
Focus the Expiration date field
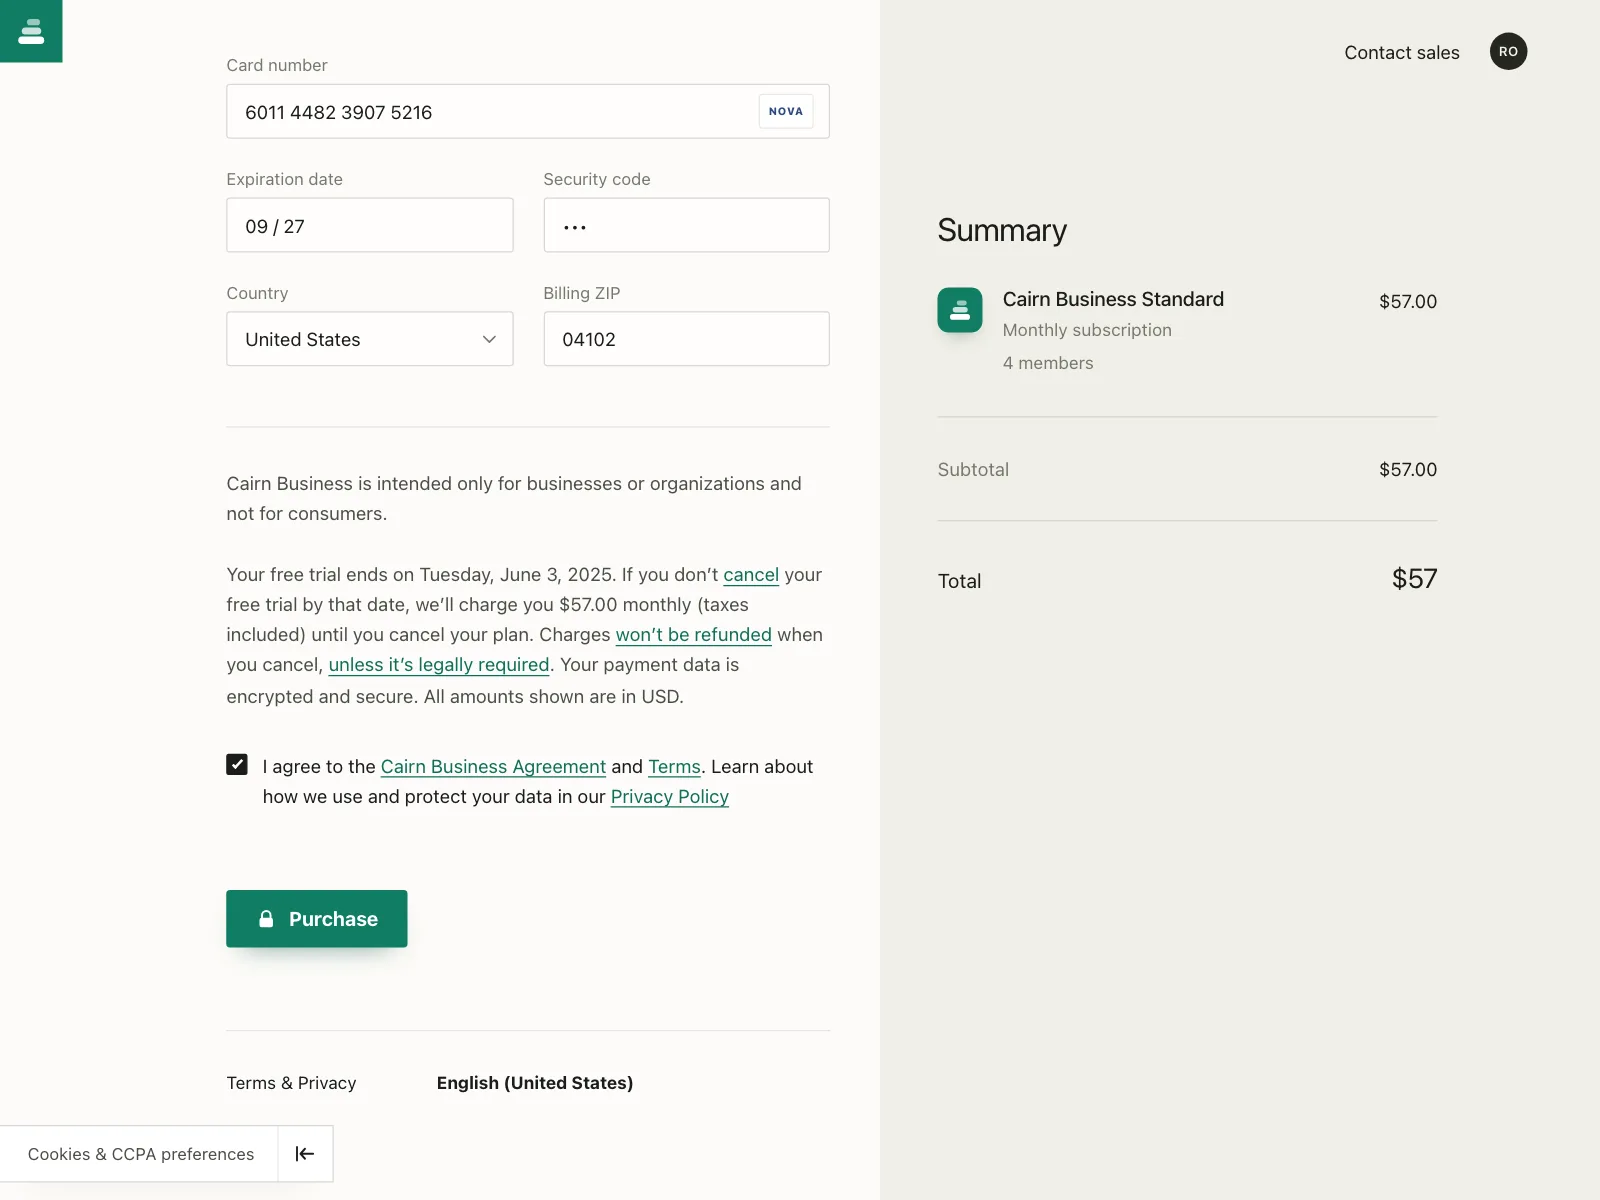(x=370, y=225)
